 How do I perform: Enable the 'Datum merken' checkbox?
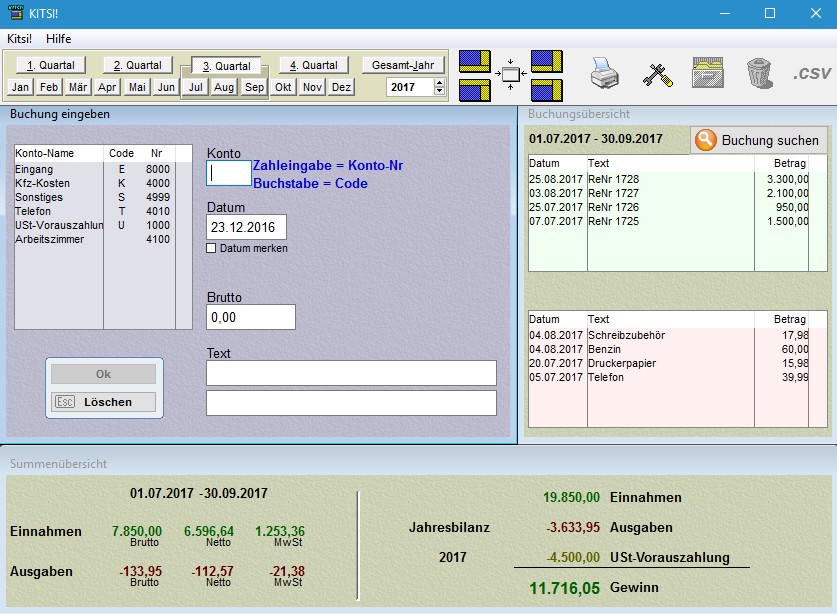[211, 248]
